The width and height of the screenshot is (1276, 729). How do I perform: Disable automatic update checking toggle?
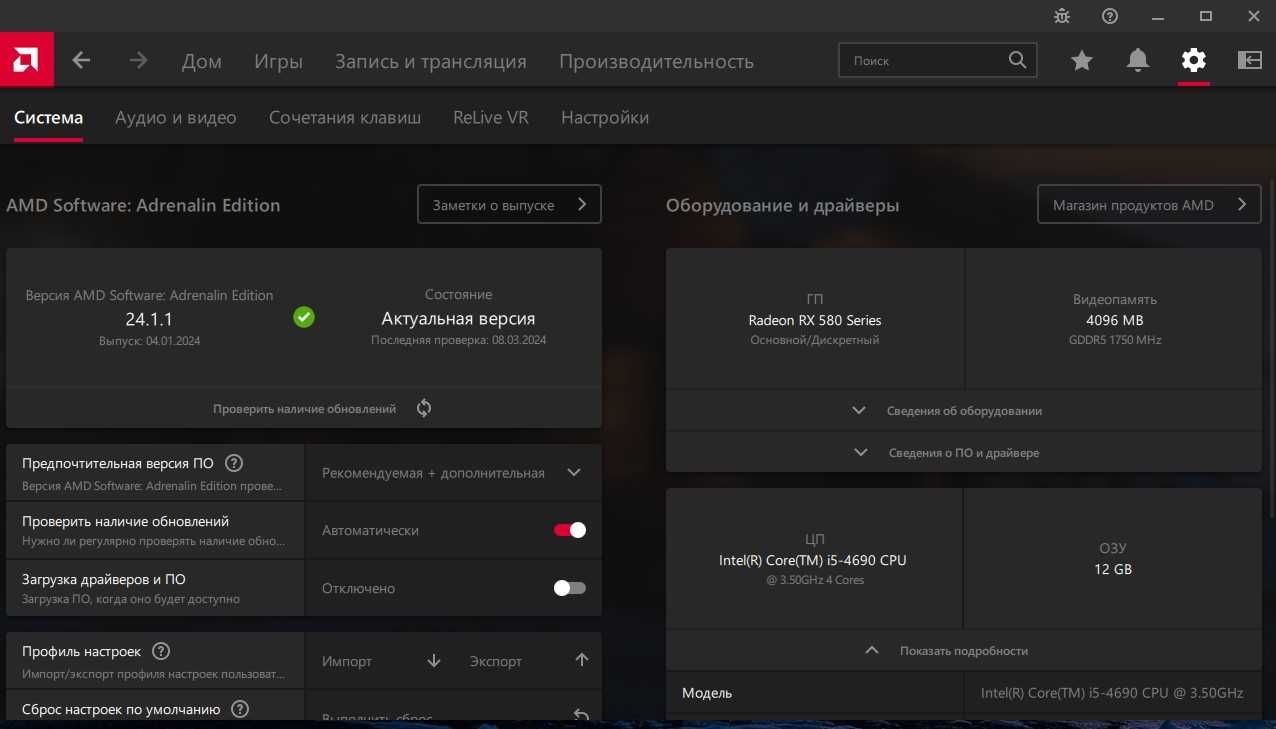[570, 530]
